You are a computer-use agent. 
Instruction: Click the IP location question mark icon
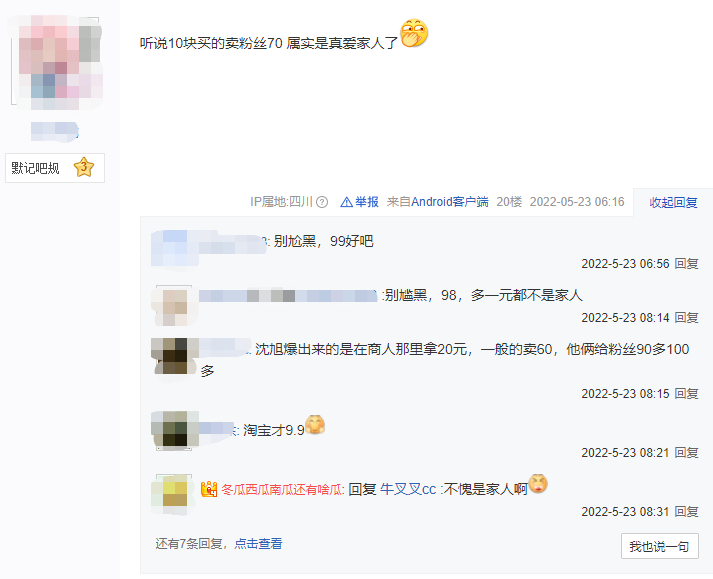(x=322, y=202)
